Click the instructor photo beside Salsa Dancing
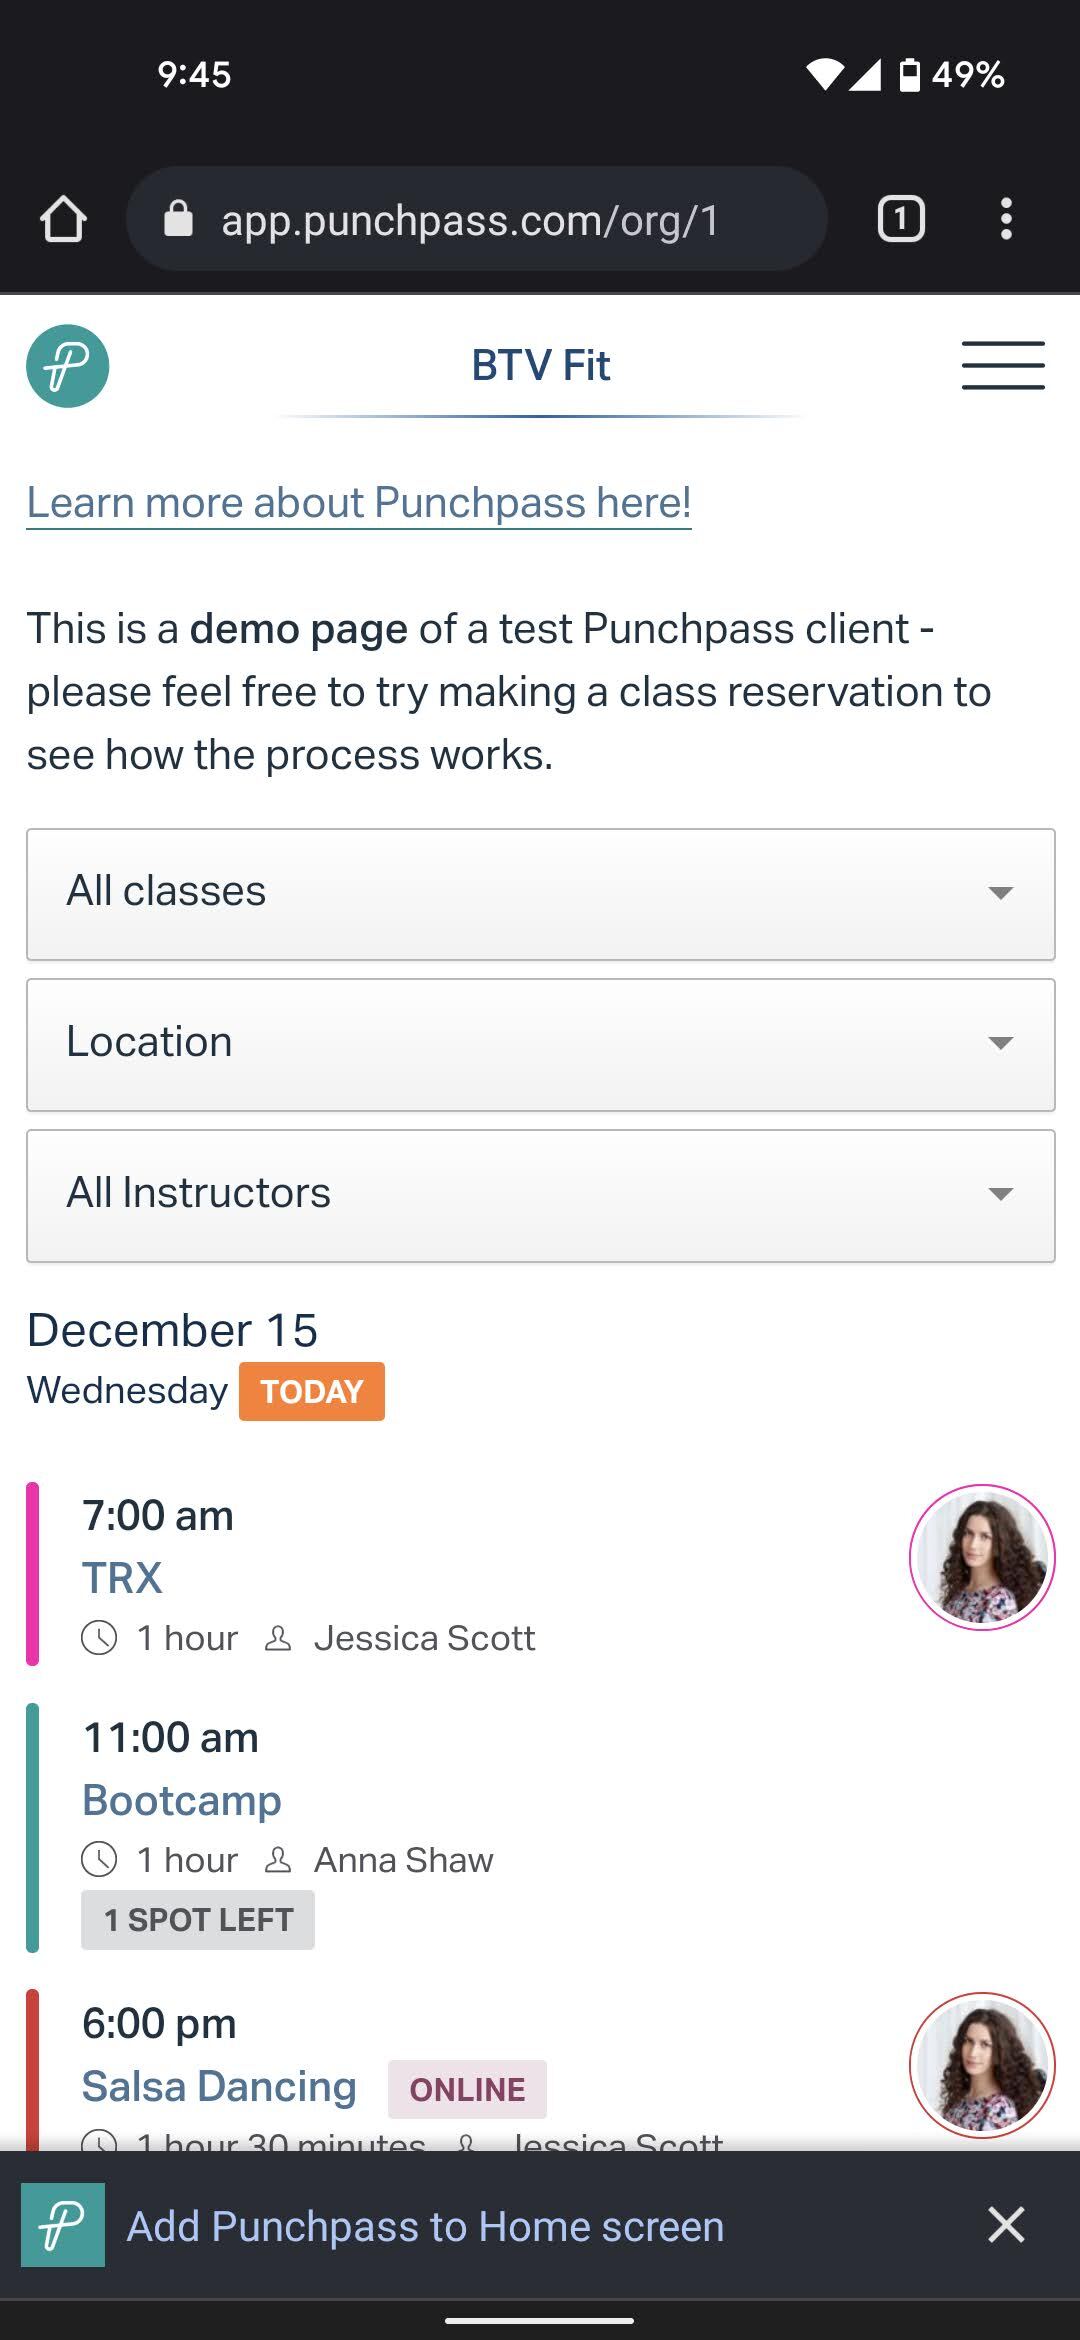Viewport: 1080px width, 2340px height. pyautogui.click(x=982, y=2065)
